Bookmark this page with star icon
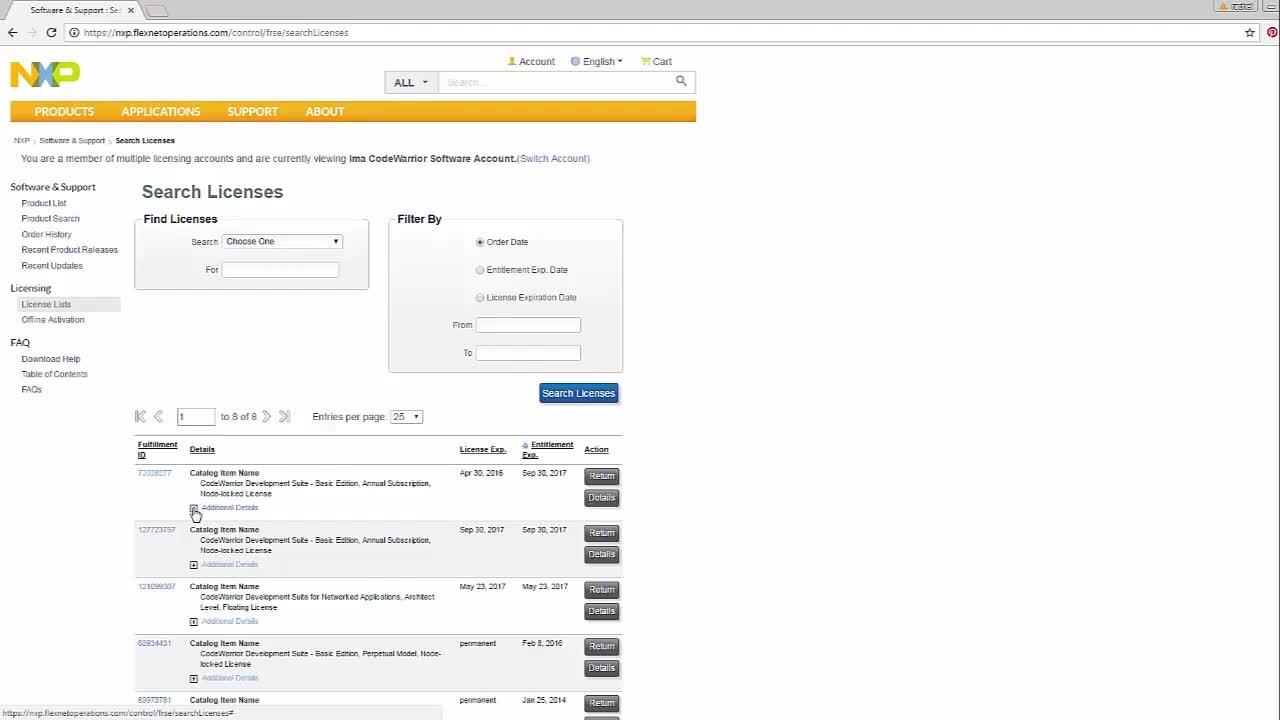 (x=1249, y=32)
